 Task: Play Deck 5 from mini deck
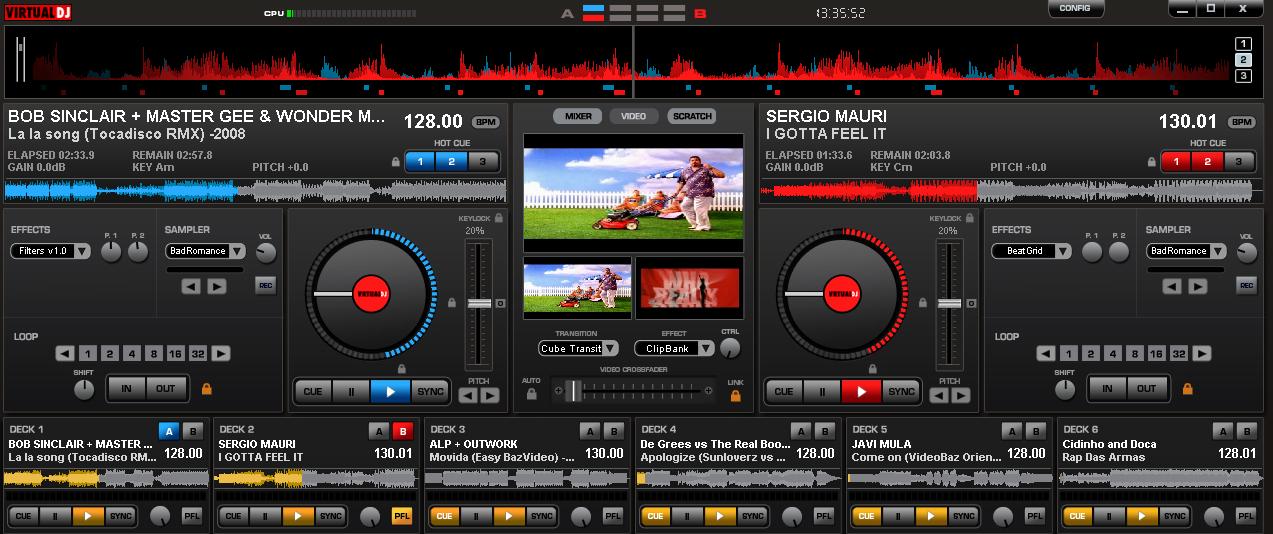pyautogui.click(x=932, y=516)
